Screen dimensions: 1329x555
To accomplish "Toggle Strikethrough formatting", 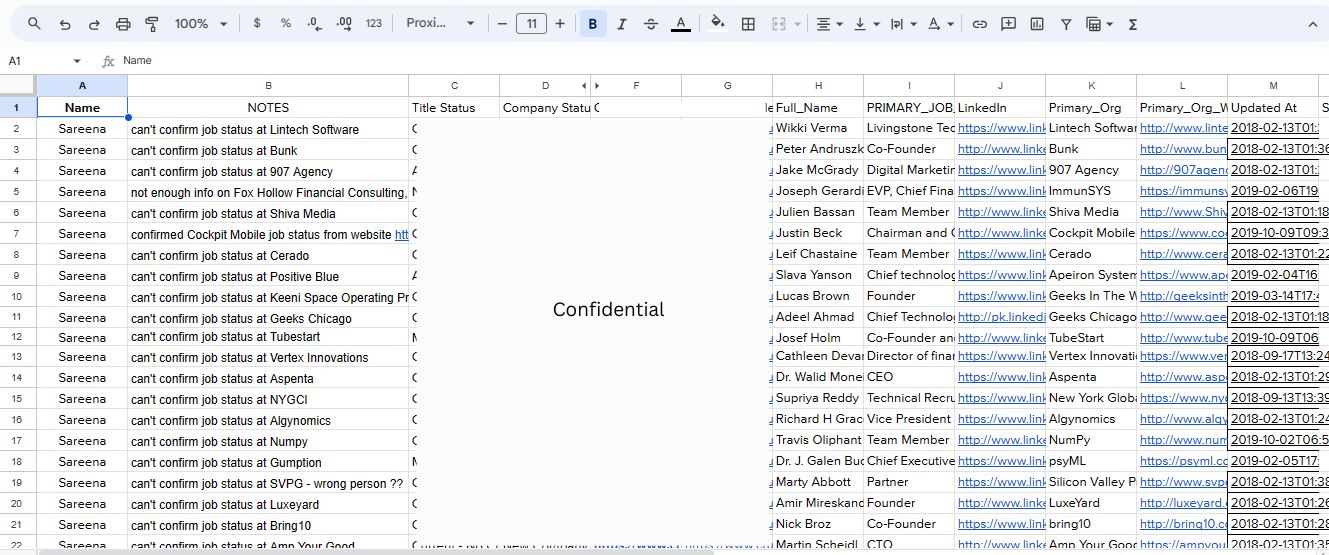I will coord(651,24).
